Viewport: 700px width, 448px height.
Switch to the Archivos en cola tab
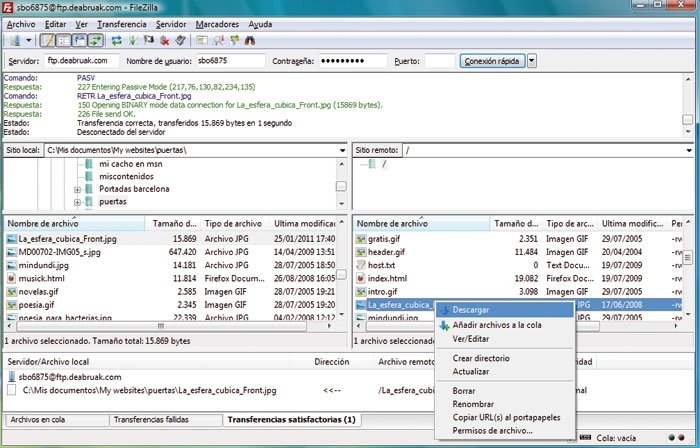[x=57, y=419]
